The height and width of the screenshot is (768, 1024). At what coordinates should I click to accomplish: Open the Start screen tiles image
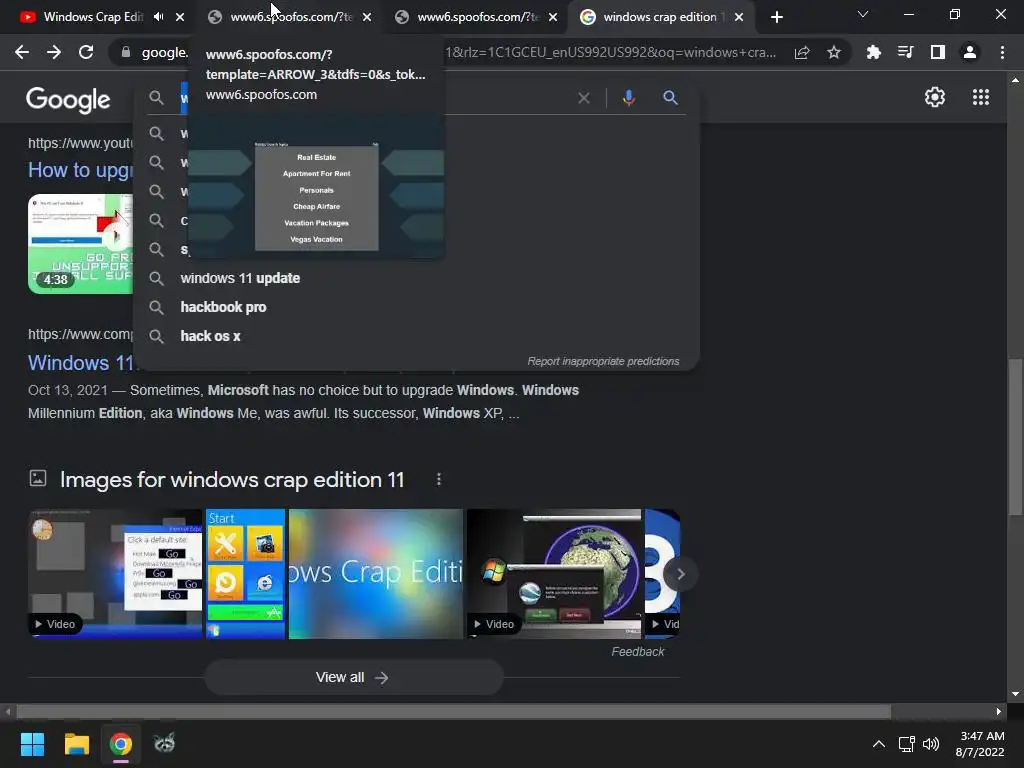point(246,573)
